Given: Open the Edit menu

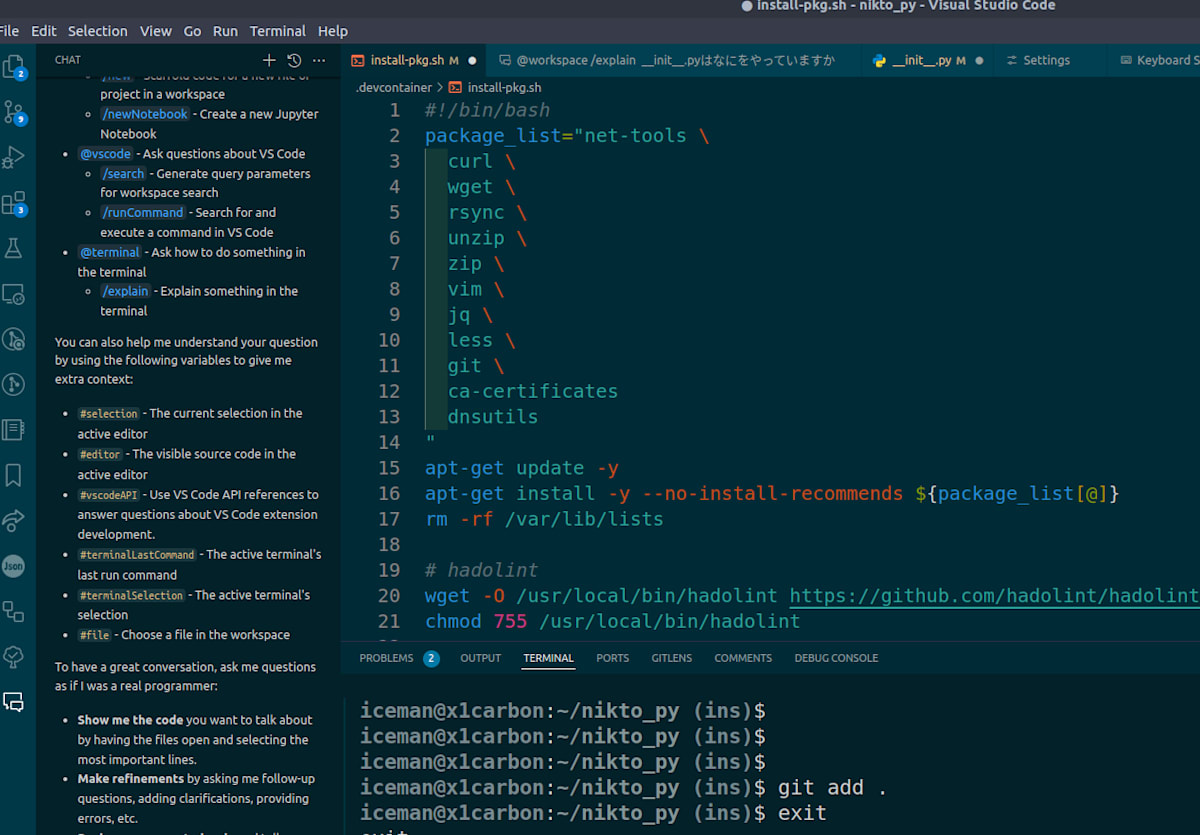Looking at the screenshot, I should point(44,31).
